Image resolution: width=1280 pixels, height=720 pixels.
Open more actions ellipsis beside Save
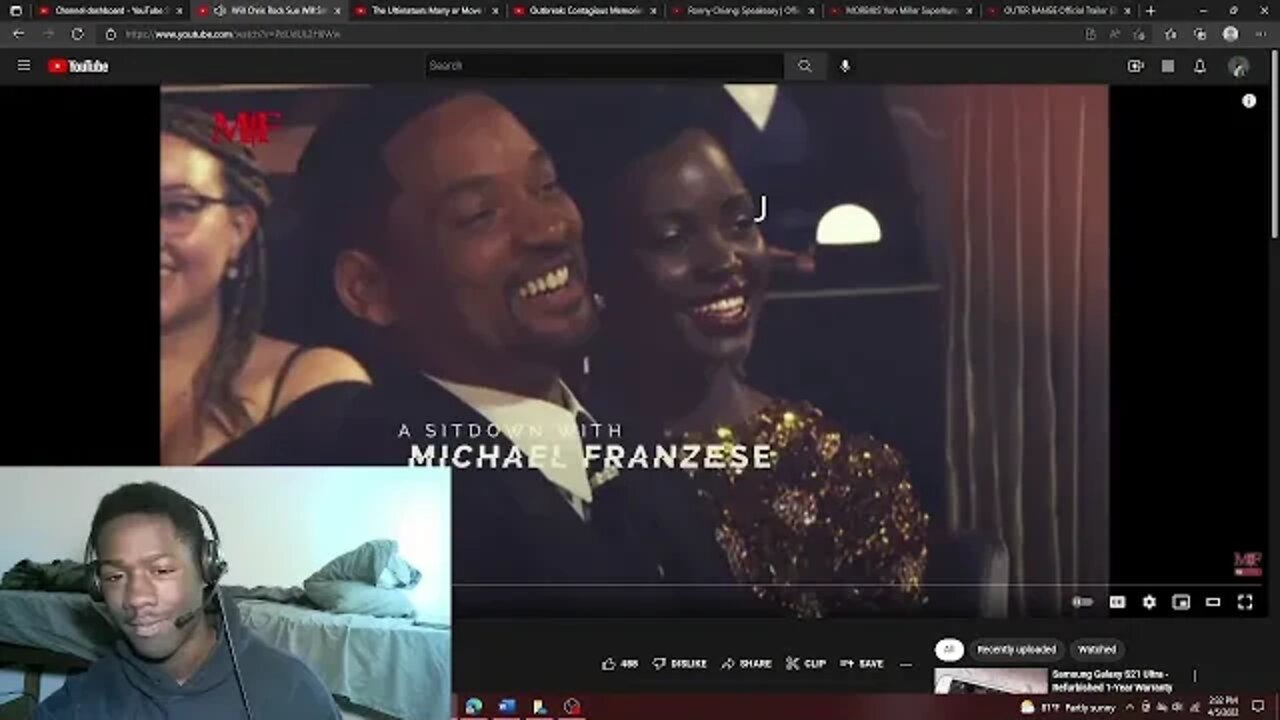(906, 663)
